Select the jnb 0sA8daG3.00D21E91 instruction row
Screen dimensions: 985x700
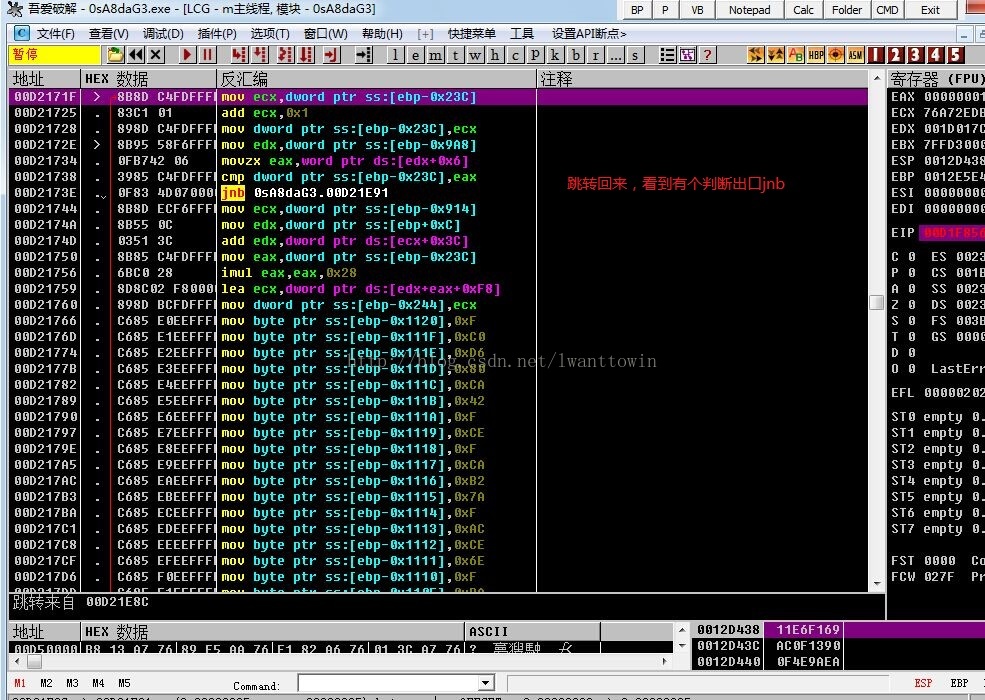438,193
